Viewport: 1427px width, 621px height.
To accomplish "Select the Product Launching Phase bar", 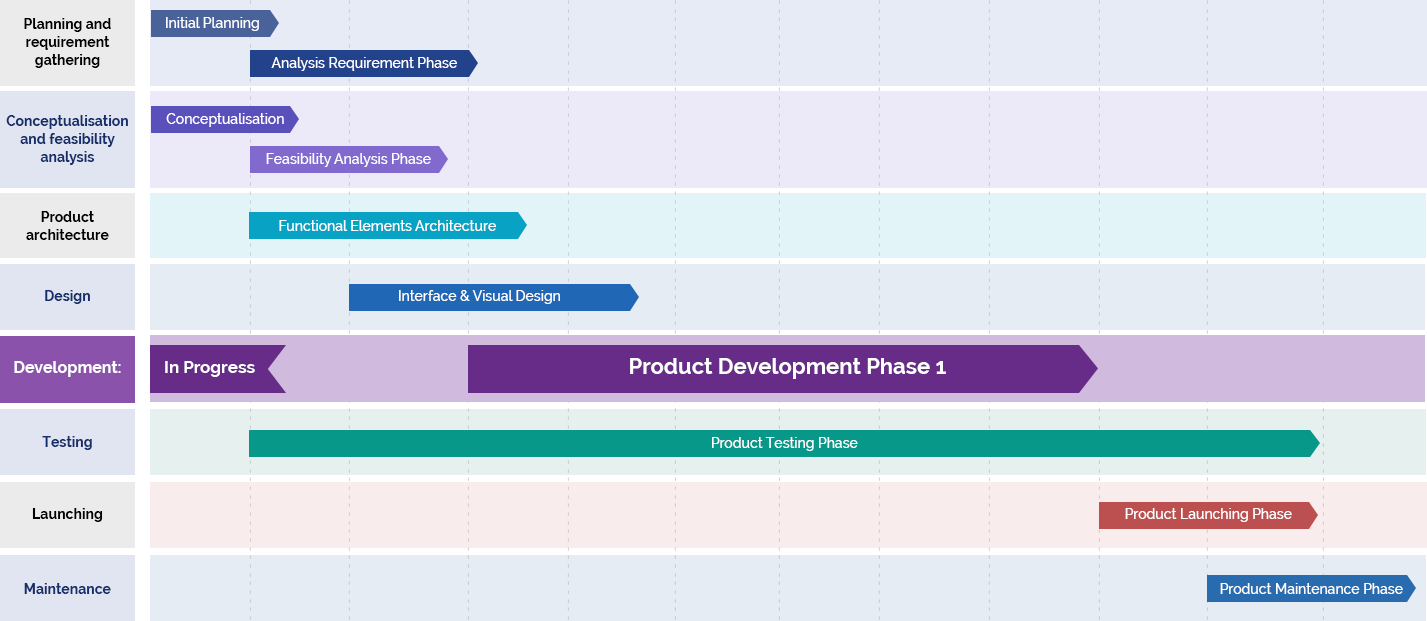I will (1205, 514).
